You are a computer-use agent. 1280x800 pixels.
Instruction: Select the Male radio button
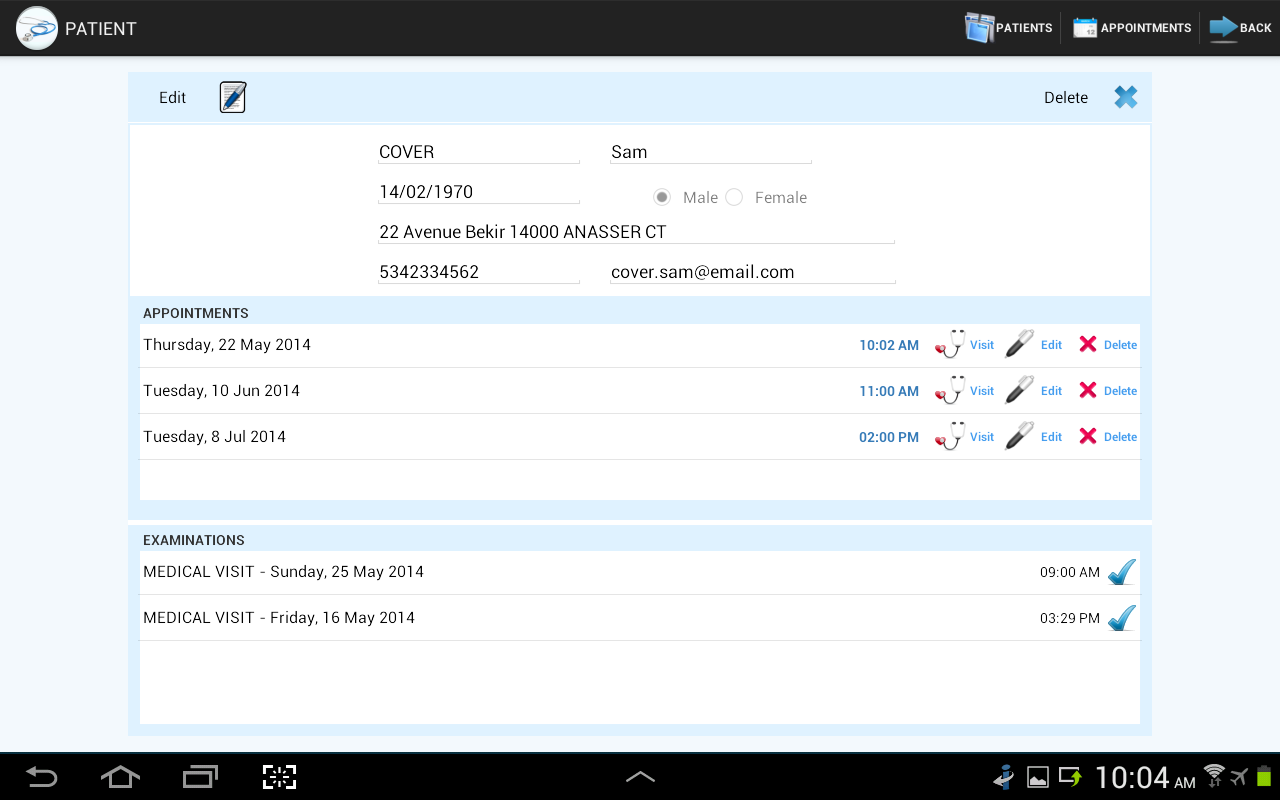[662, 198]
